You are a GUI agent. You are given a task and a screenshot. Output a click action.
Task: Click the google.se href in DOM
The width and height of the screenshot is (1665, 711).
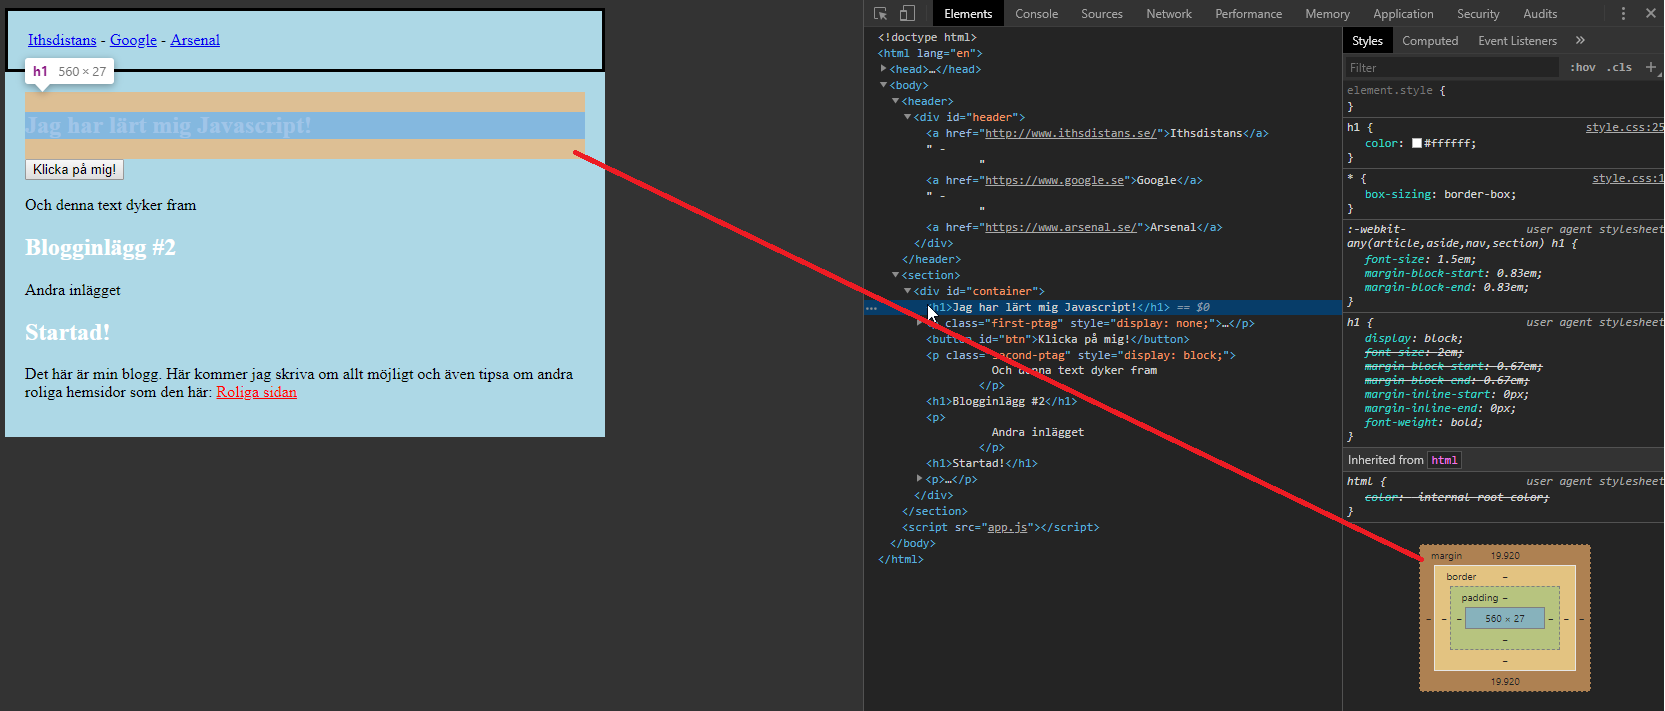1054,180
